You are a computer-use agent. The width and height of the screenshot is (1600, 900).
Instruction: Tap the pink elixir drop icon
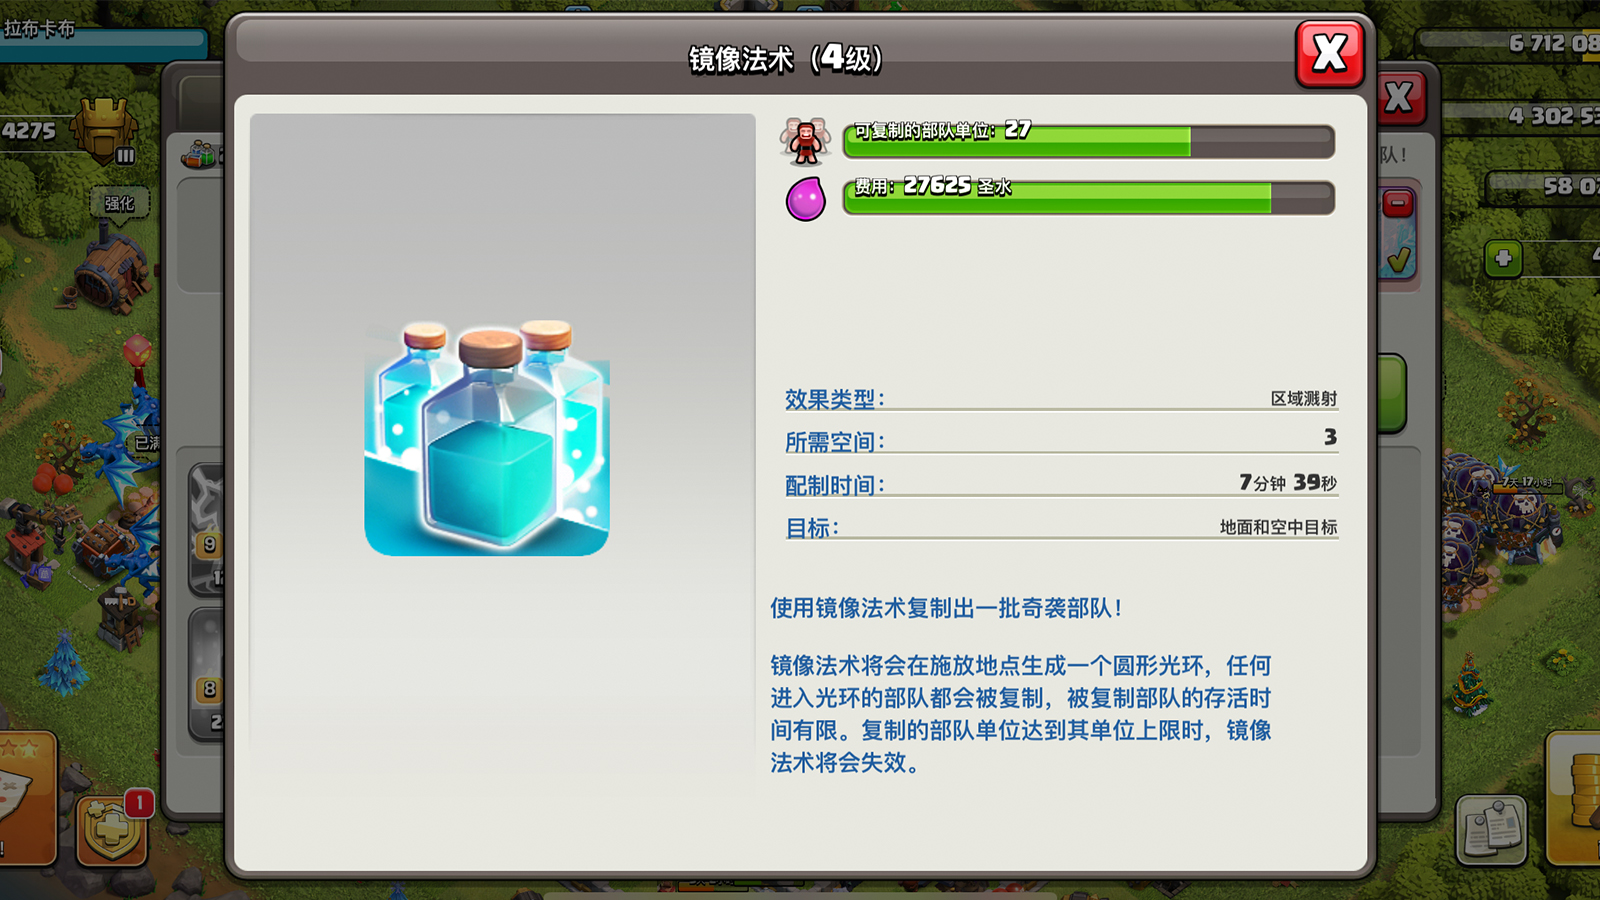click(x=806, y=198)
